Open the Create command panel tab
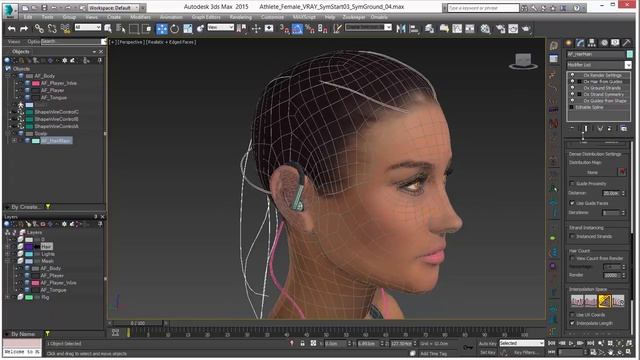Image resolution: width=640 pixels, height=360 pixels. click(x=569, y=43)
